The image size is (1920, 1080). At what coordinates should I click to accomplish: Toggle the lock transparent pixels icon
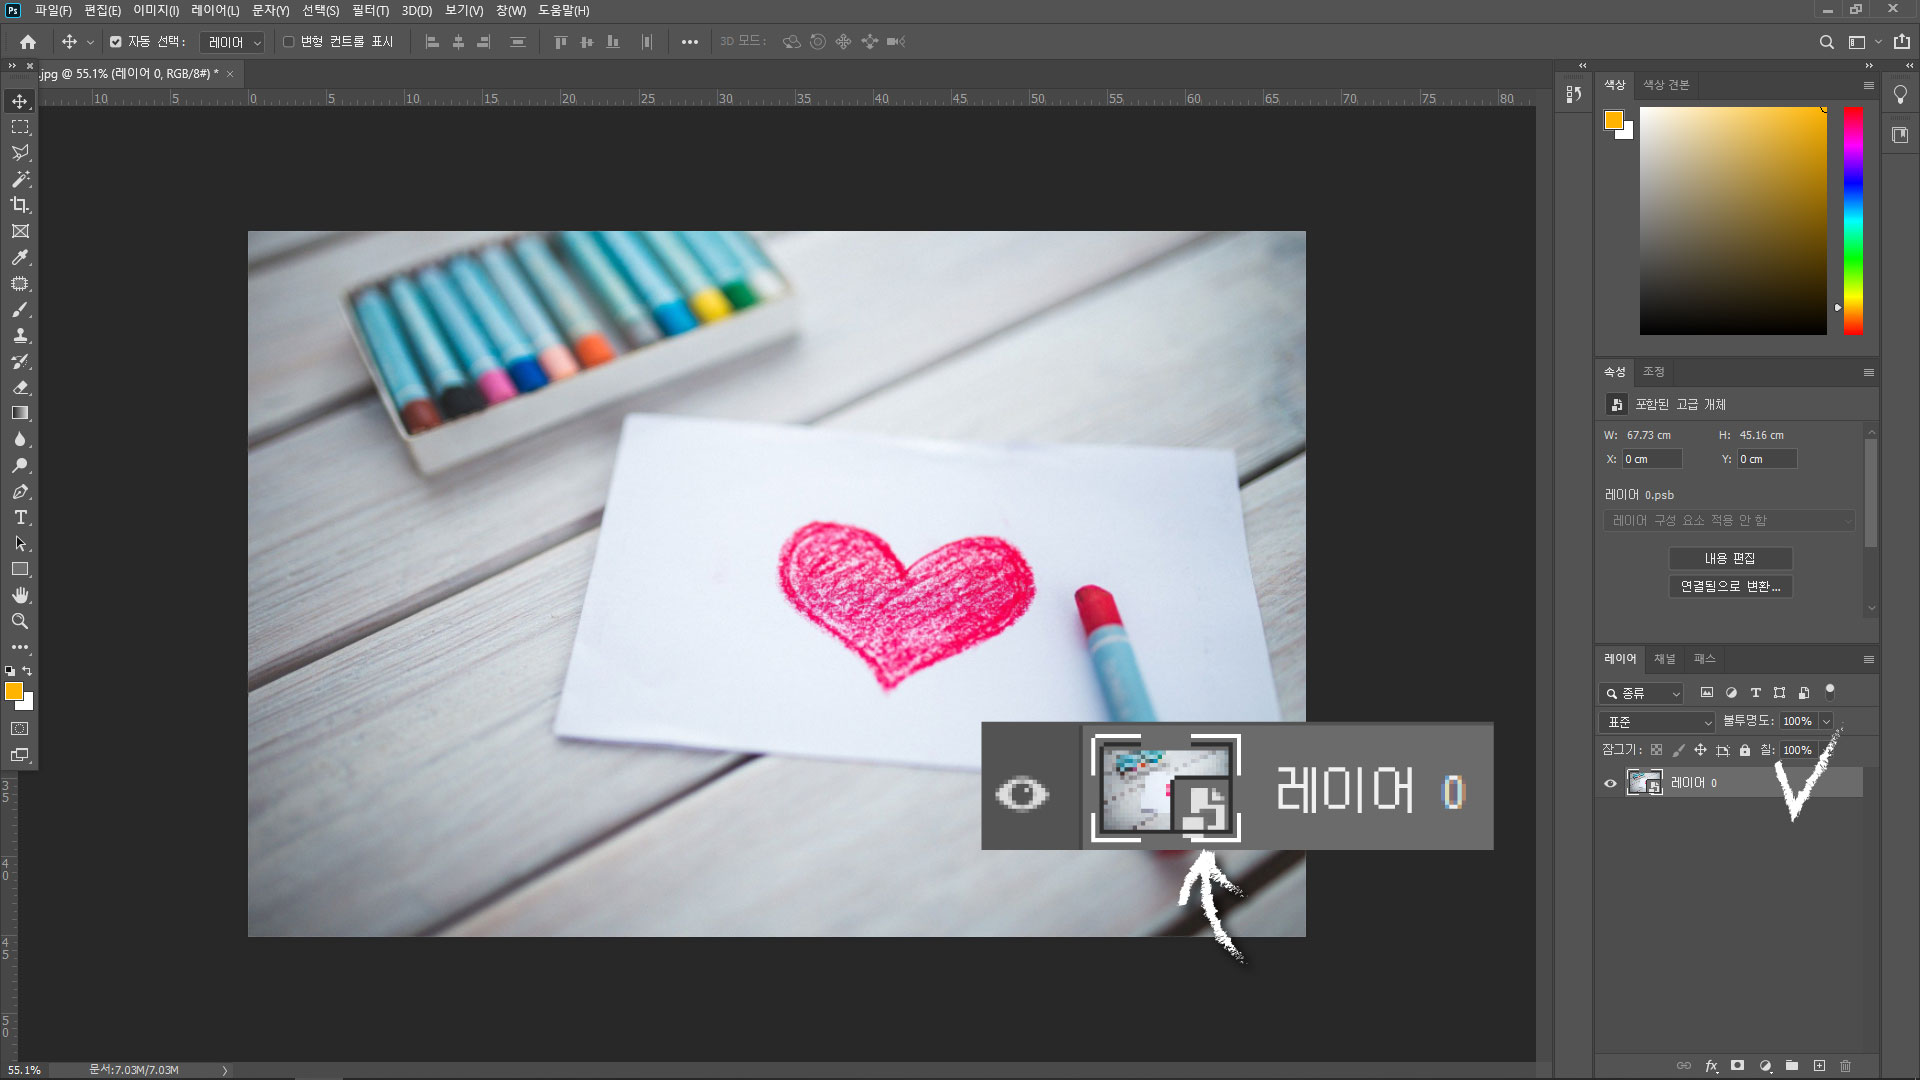(x=1657, y=750)
